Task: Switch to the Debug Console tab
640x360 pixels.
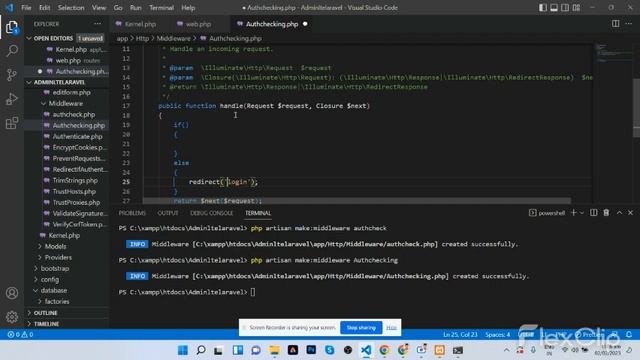Action: point(211,213)
